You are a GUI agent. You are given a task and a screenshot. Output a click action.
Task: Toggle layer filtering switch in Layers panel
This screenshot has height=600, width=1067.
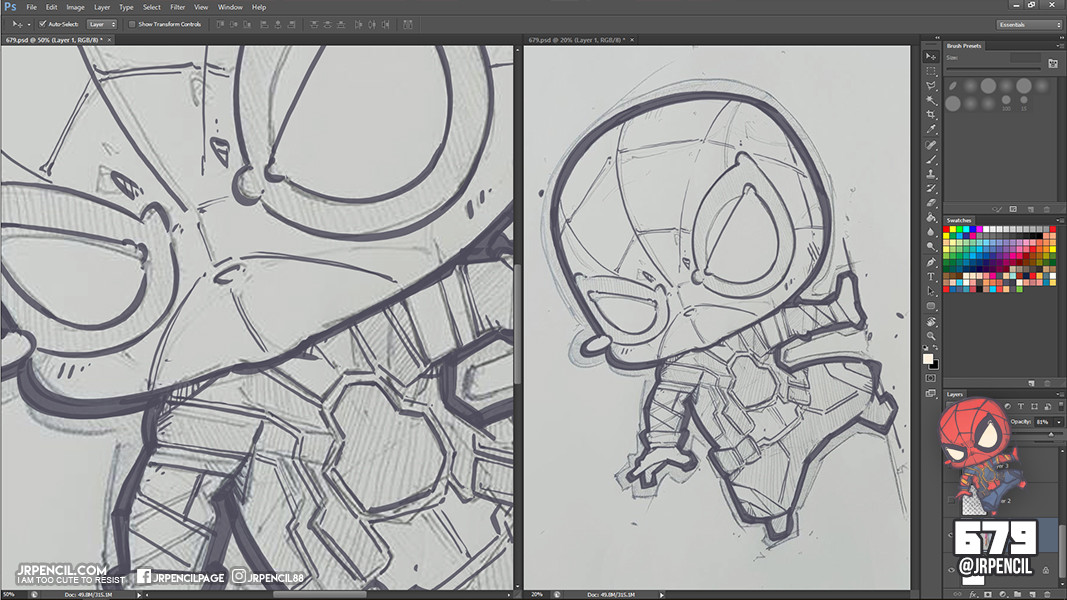[x=1061, y=406]
